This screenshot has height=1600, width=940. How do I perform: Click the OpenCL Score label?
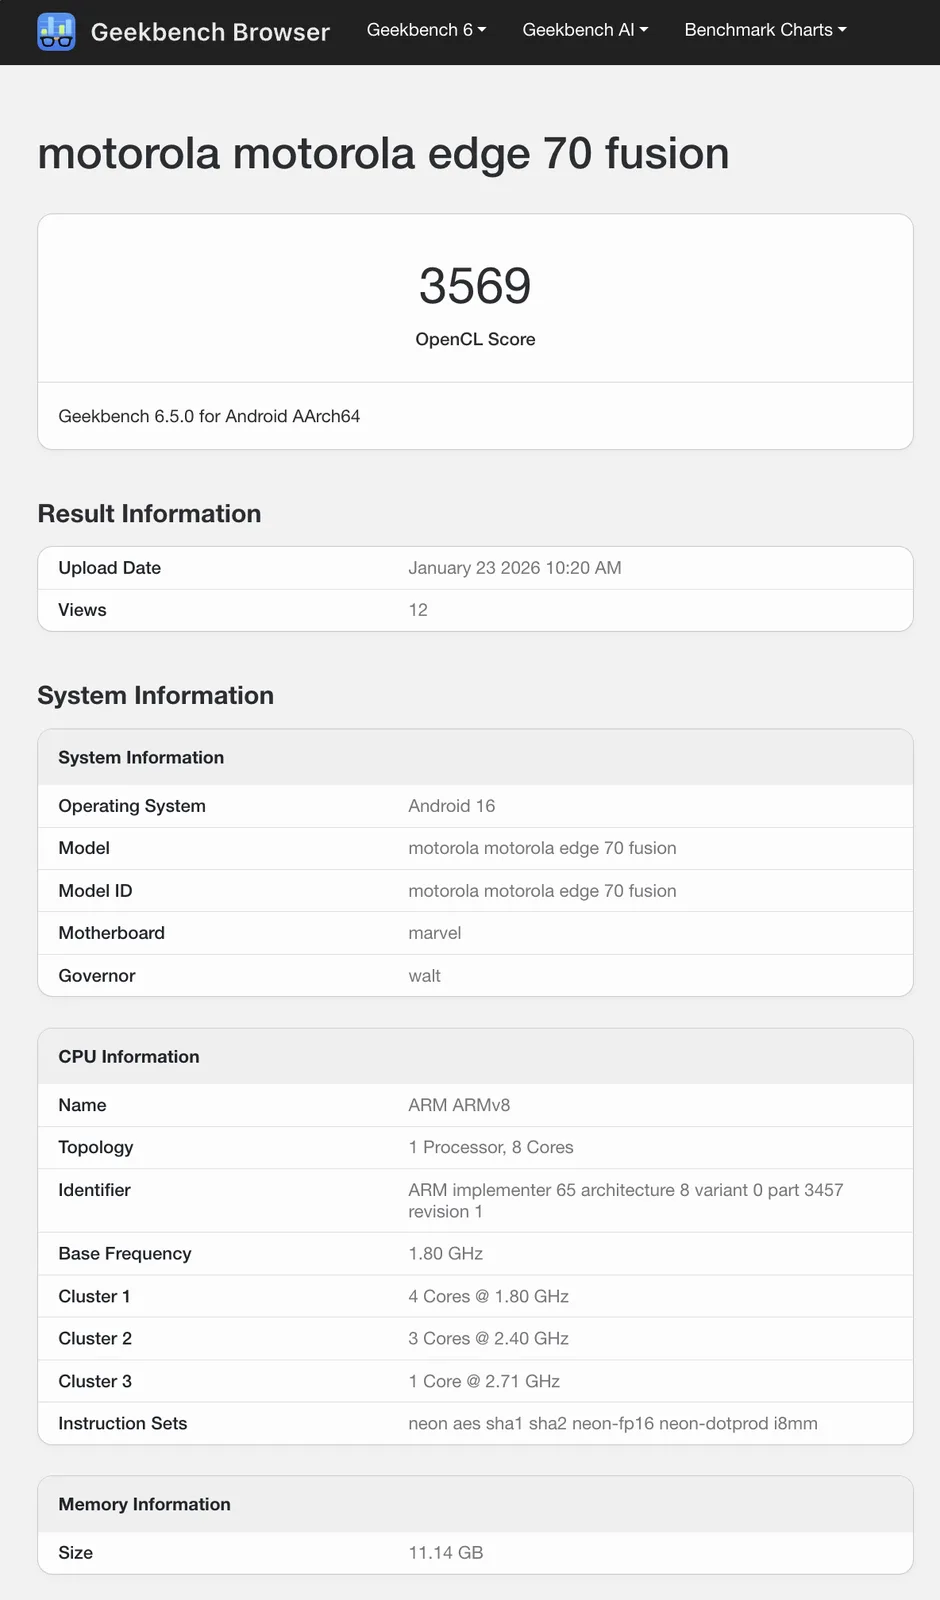point(475,339)
